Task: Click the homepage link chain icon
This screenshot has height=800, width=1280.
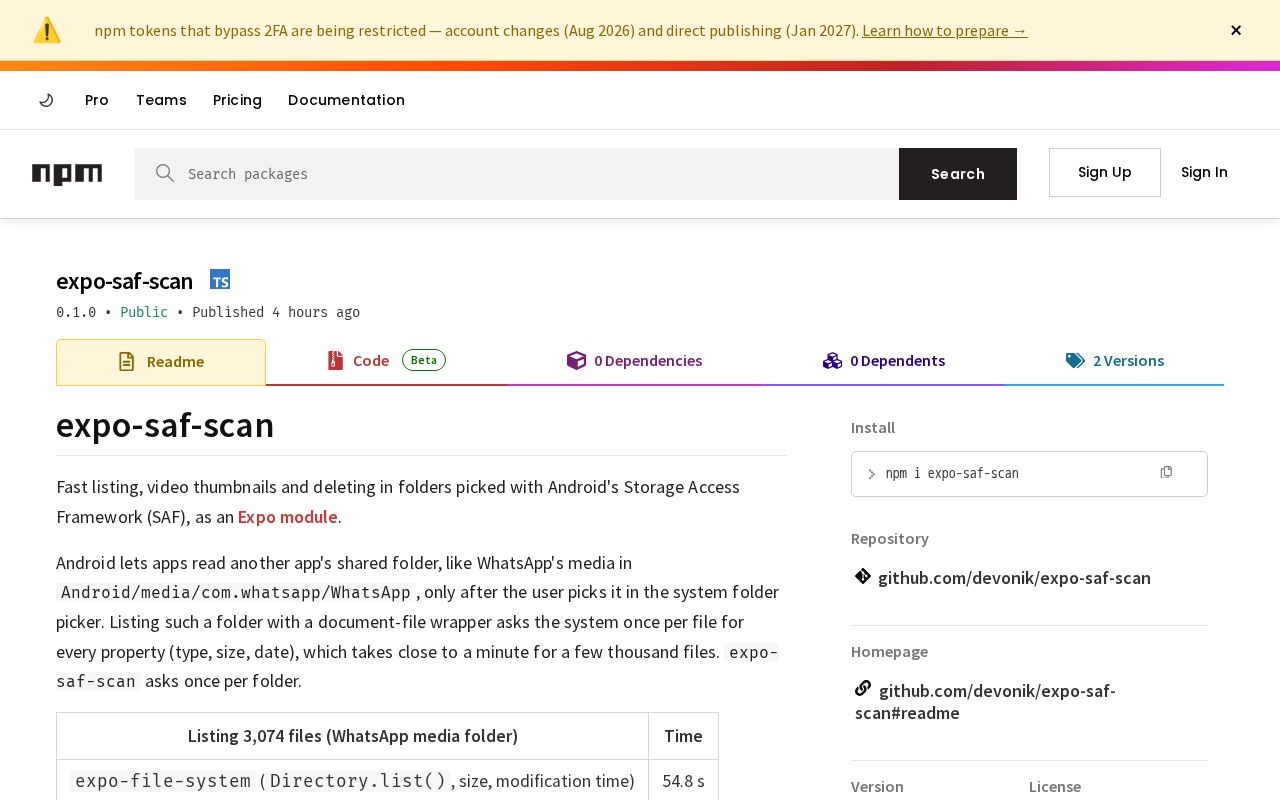Action: click(863, 688)
